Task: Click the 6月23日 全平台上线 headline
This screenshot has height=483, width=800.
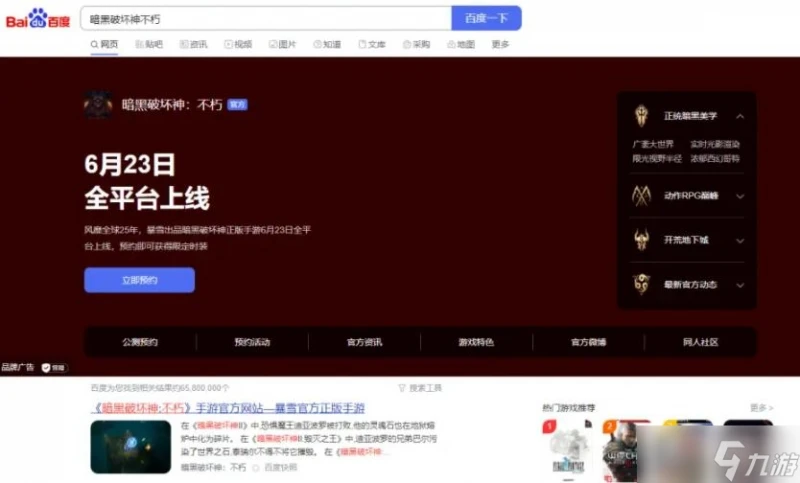Action: pos(147,182)
